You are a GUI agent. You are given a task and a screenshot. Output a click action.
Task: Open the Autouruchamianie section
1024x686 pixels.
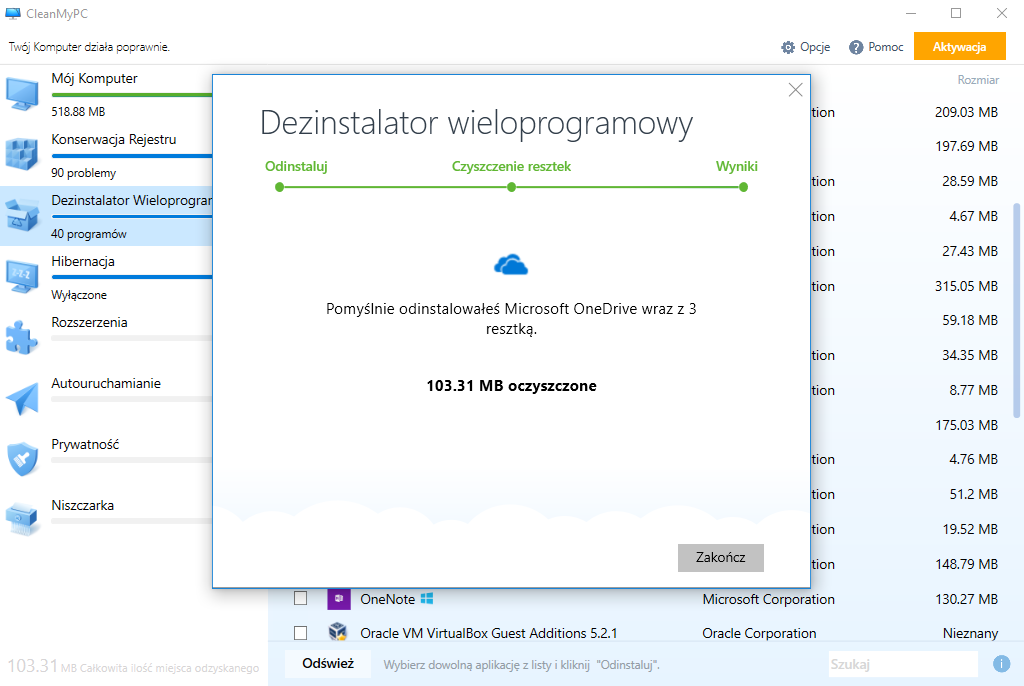pos(106,399)
